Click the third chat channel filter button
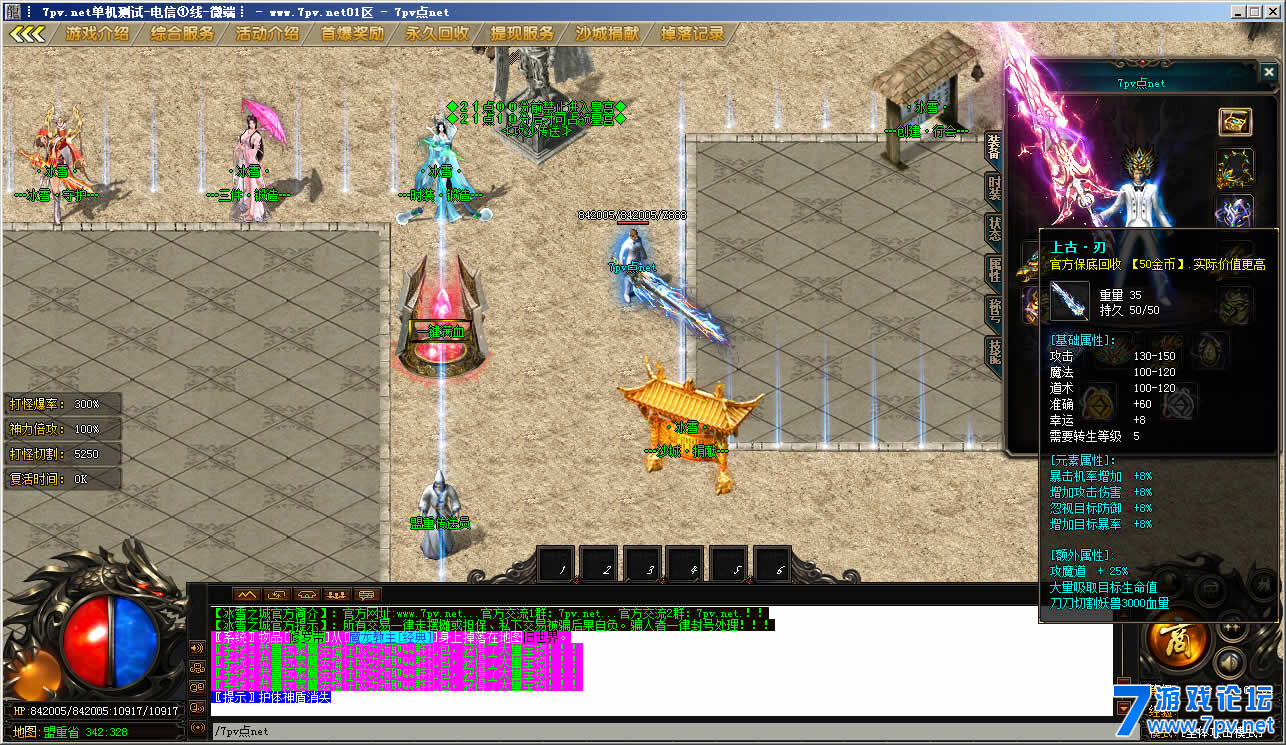1286x745 pixels. (307, 595)
